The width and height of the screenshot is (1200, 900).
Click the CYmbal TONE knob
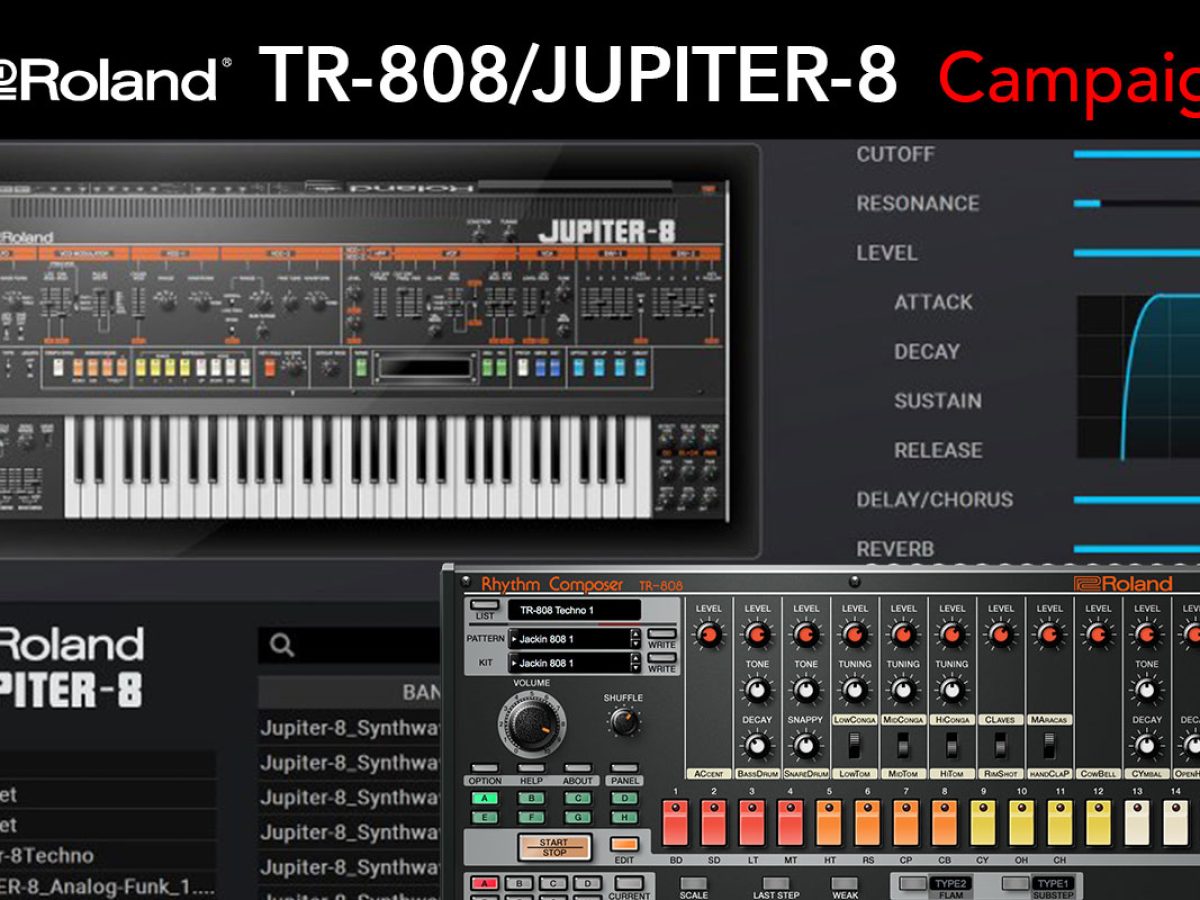click(1147, 689)
